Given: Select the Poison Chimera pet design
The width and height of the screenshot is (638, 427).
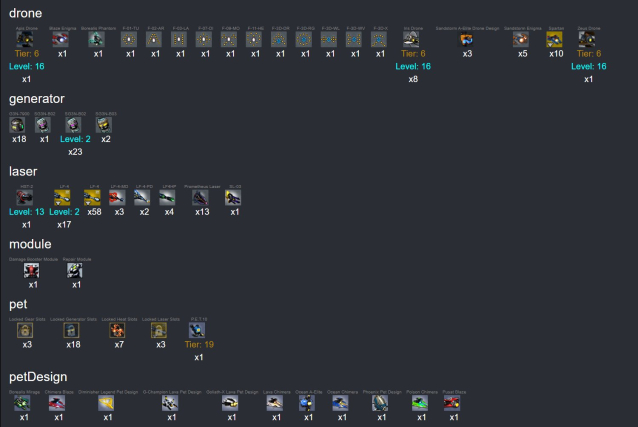Looking at the screenshot, I should (421, 402).
